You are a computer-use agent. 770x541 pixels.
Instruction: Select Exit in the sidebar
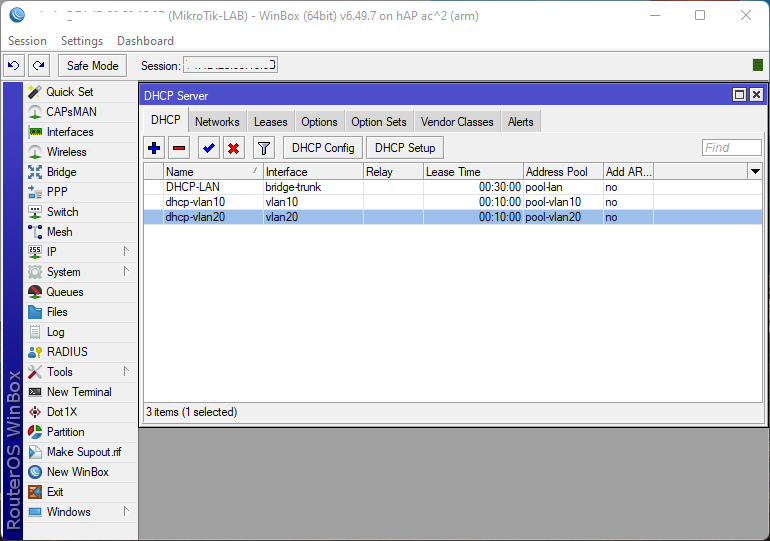[81, 492]
